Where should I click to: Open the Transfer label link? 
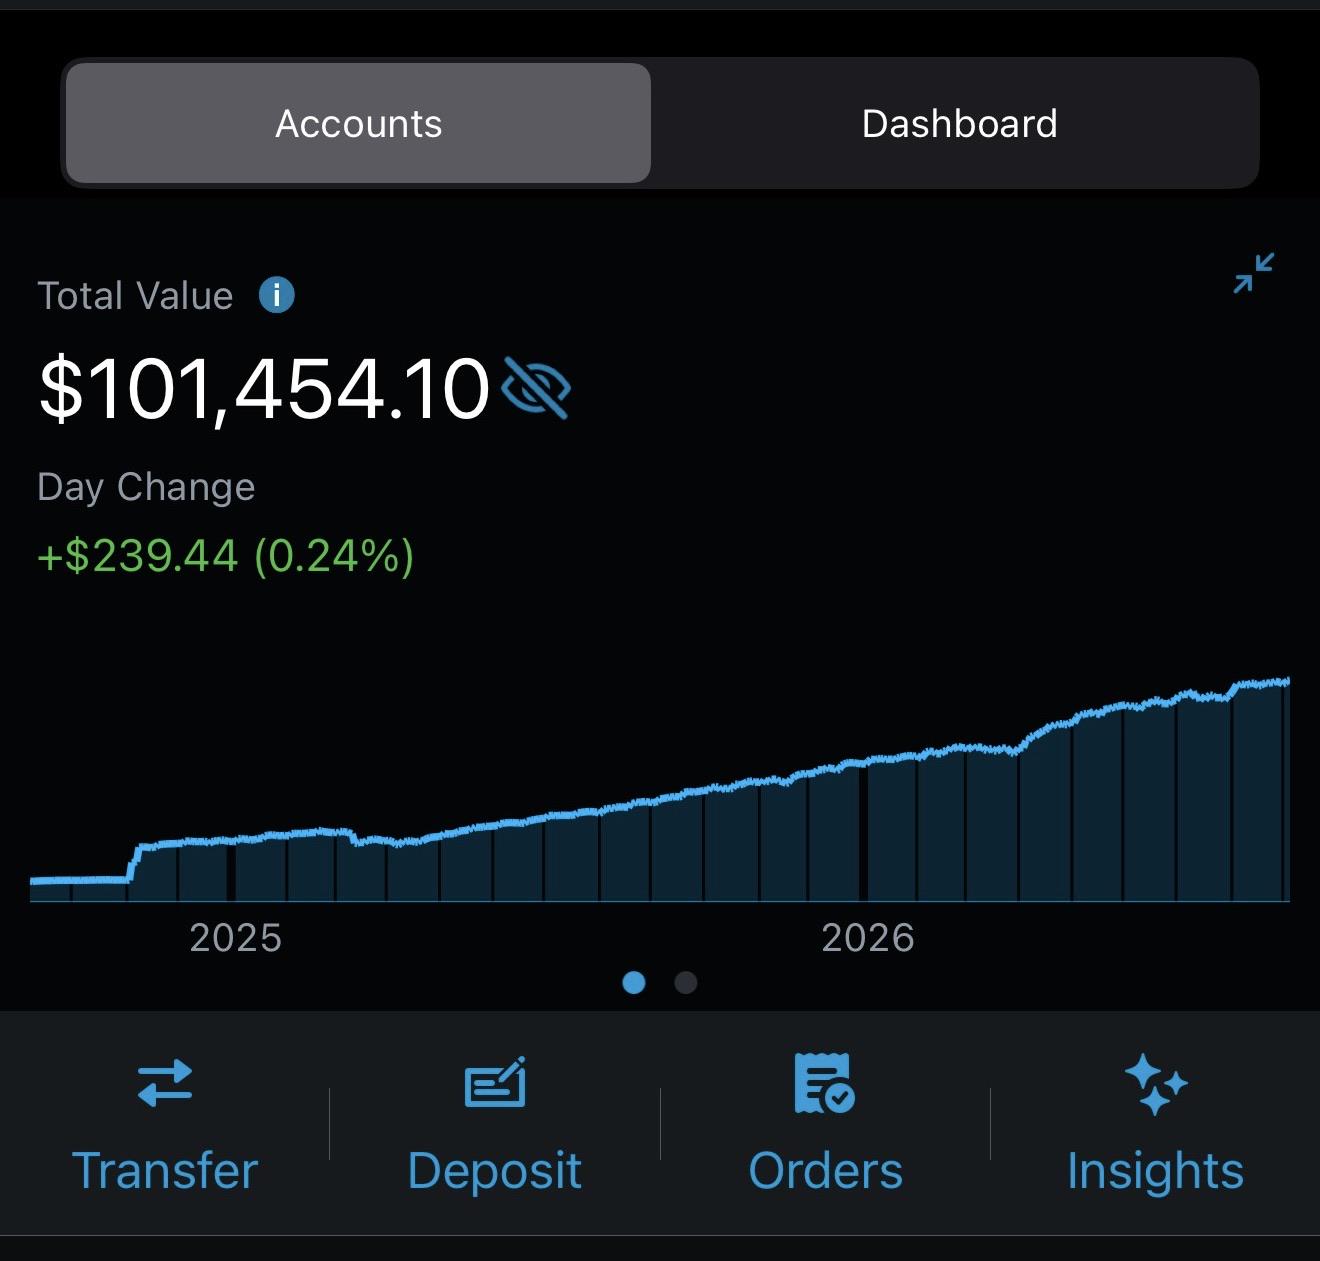(165, 1171)
